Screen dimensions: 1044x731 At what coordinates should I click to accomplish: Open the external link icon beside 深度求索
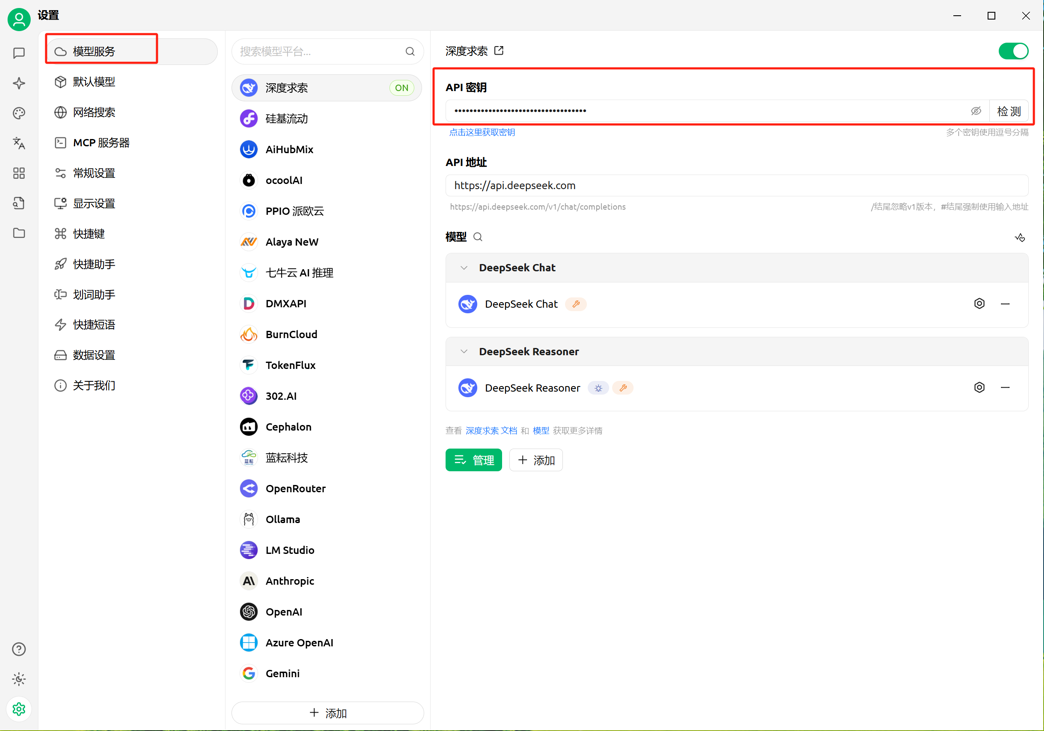(x=499, y=51)
